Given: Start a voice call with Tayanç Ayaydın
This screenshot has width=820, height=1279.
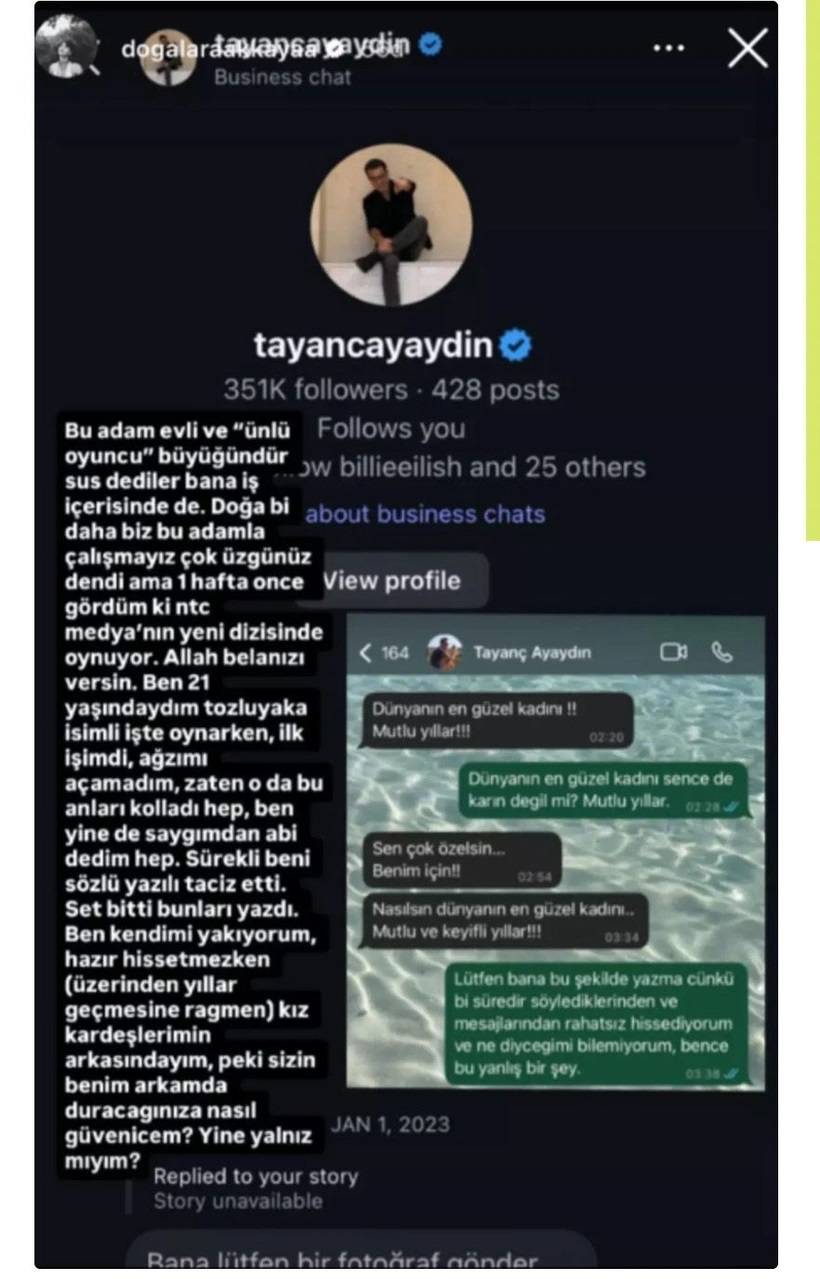Looking at the screenshot, I should click(x=722, y=652).
